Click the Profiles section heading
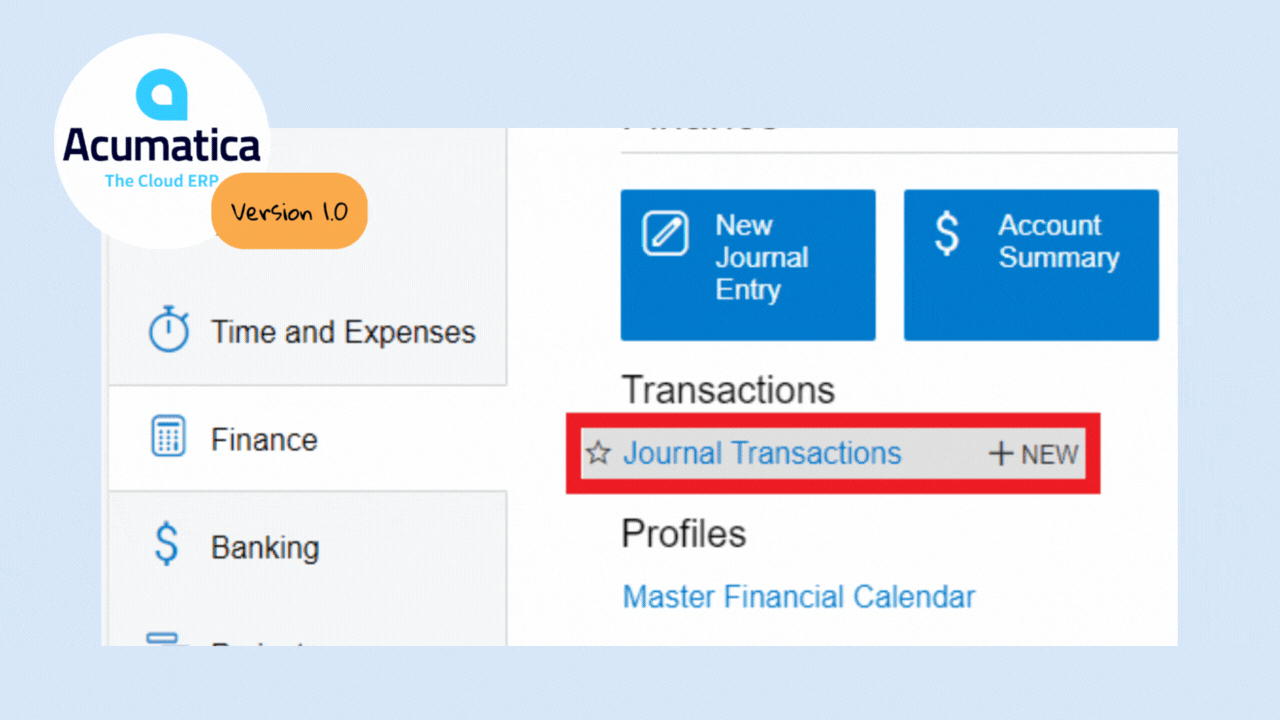 tap(683, 534)
